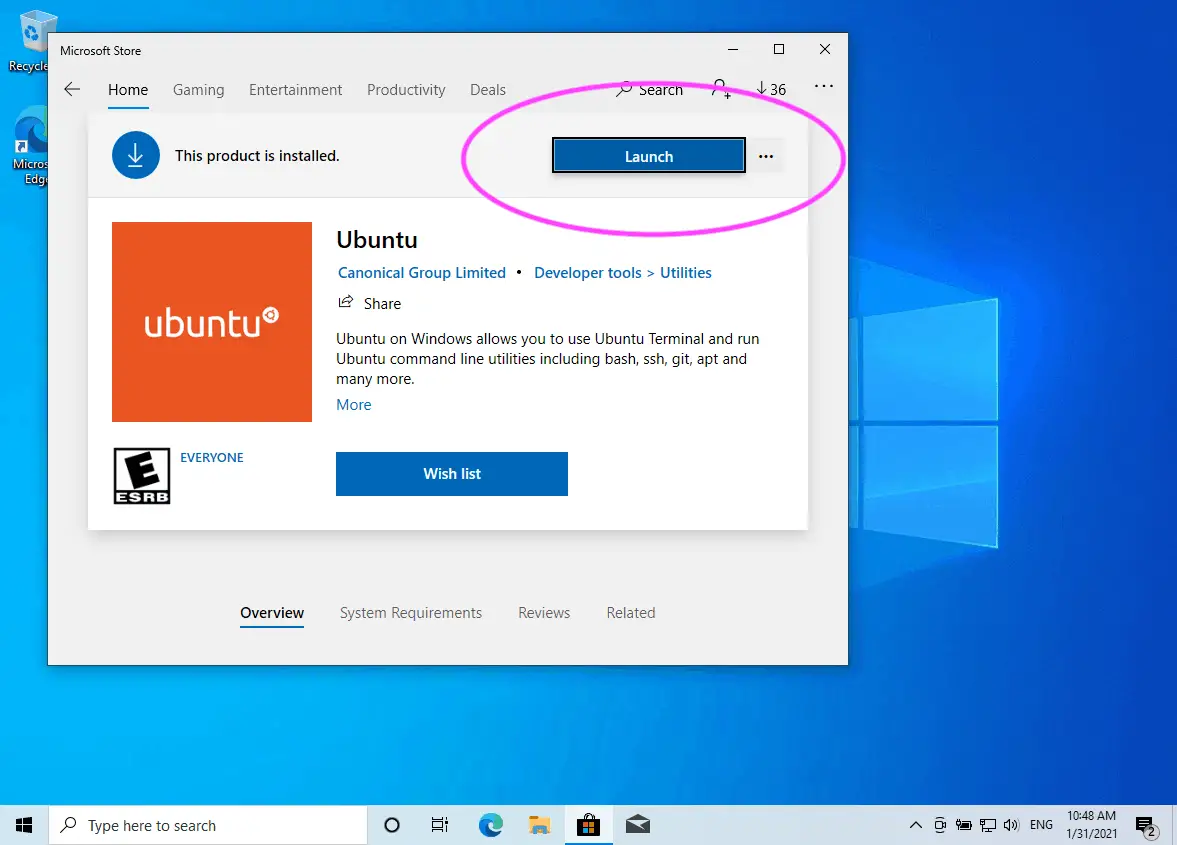This screenshot has height=845, width=1177.
Task: Open File Explorer from the taskbar
Action: click(539, 825)
